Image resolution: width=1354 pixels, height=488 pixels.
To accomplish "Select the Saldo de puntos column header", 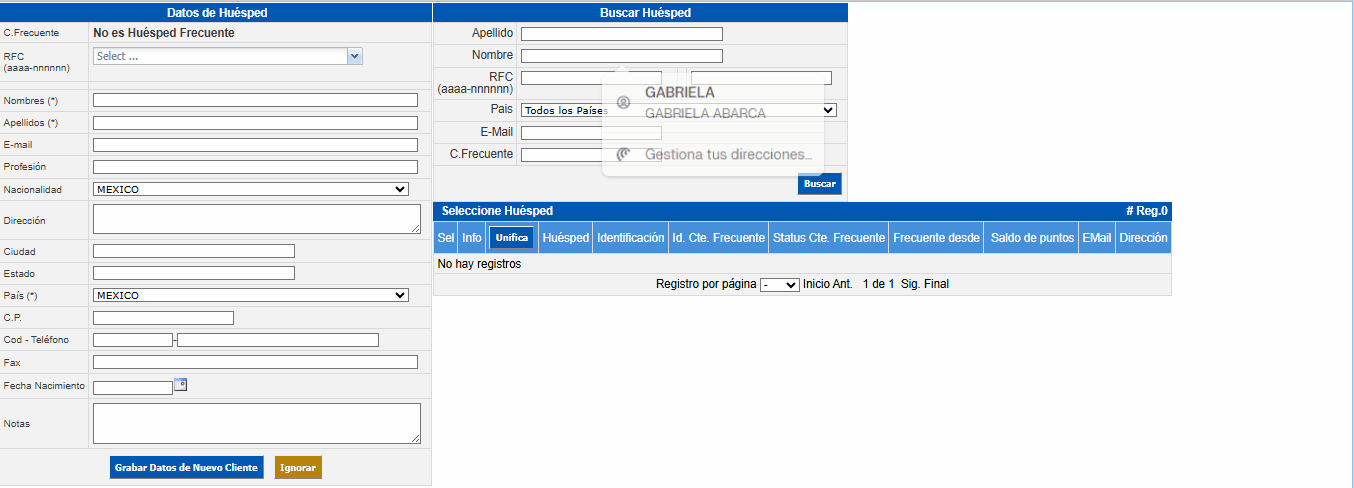I will click(x=1032, y=238).
